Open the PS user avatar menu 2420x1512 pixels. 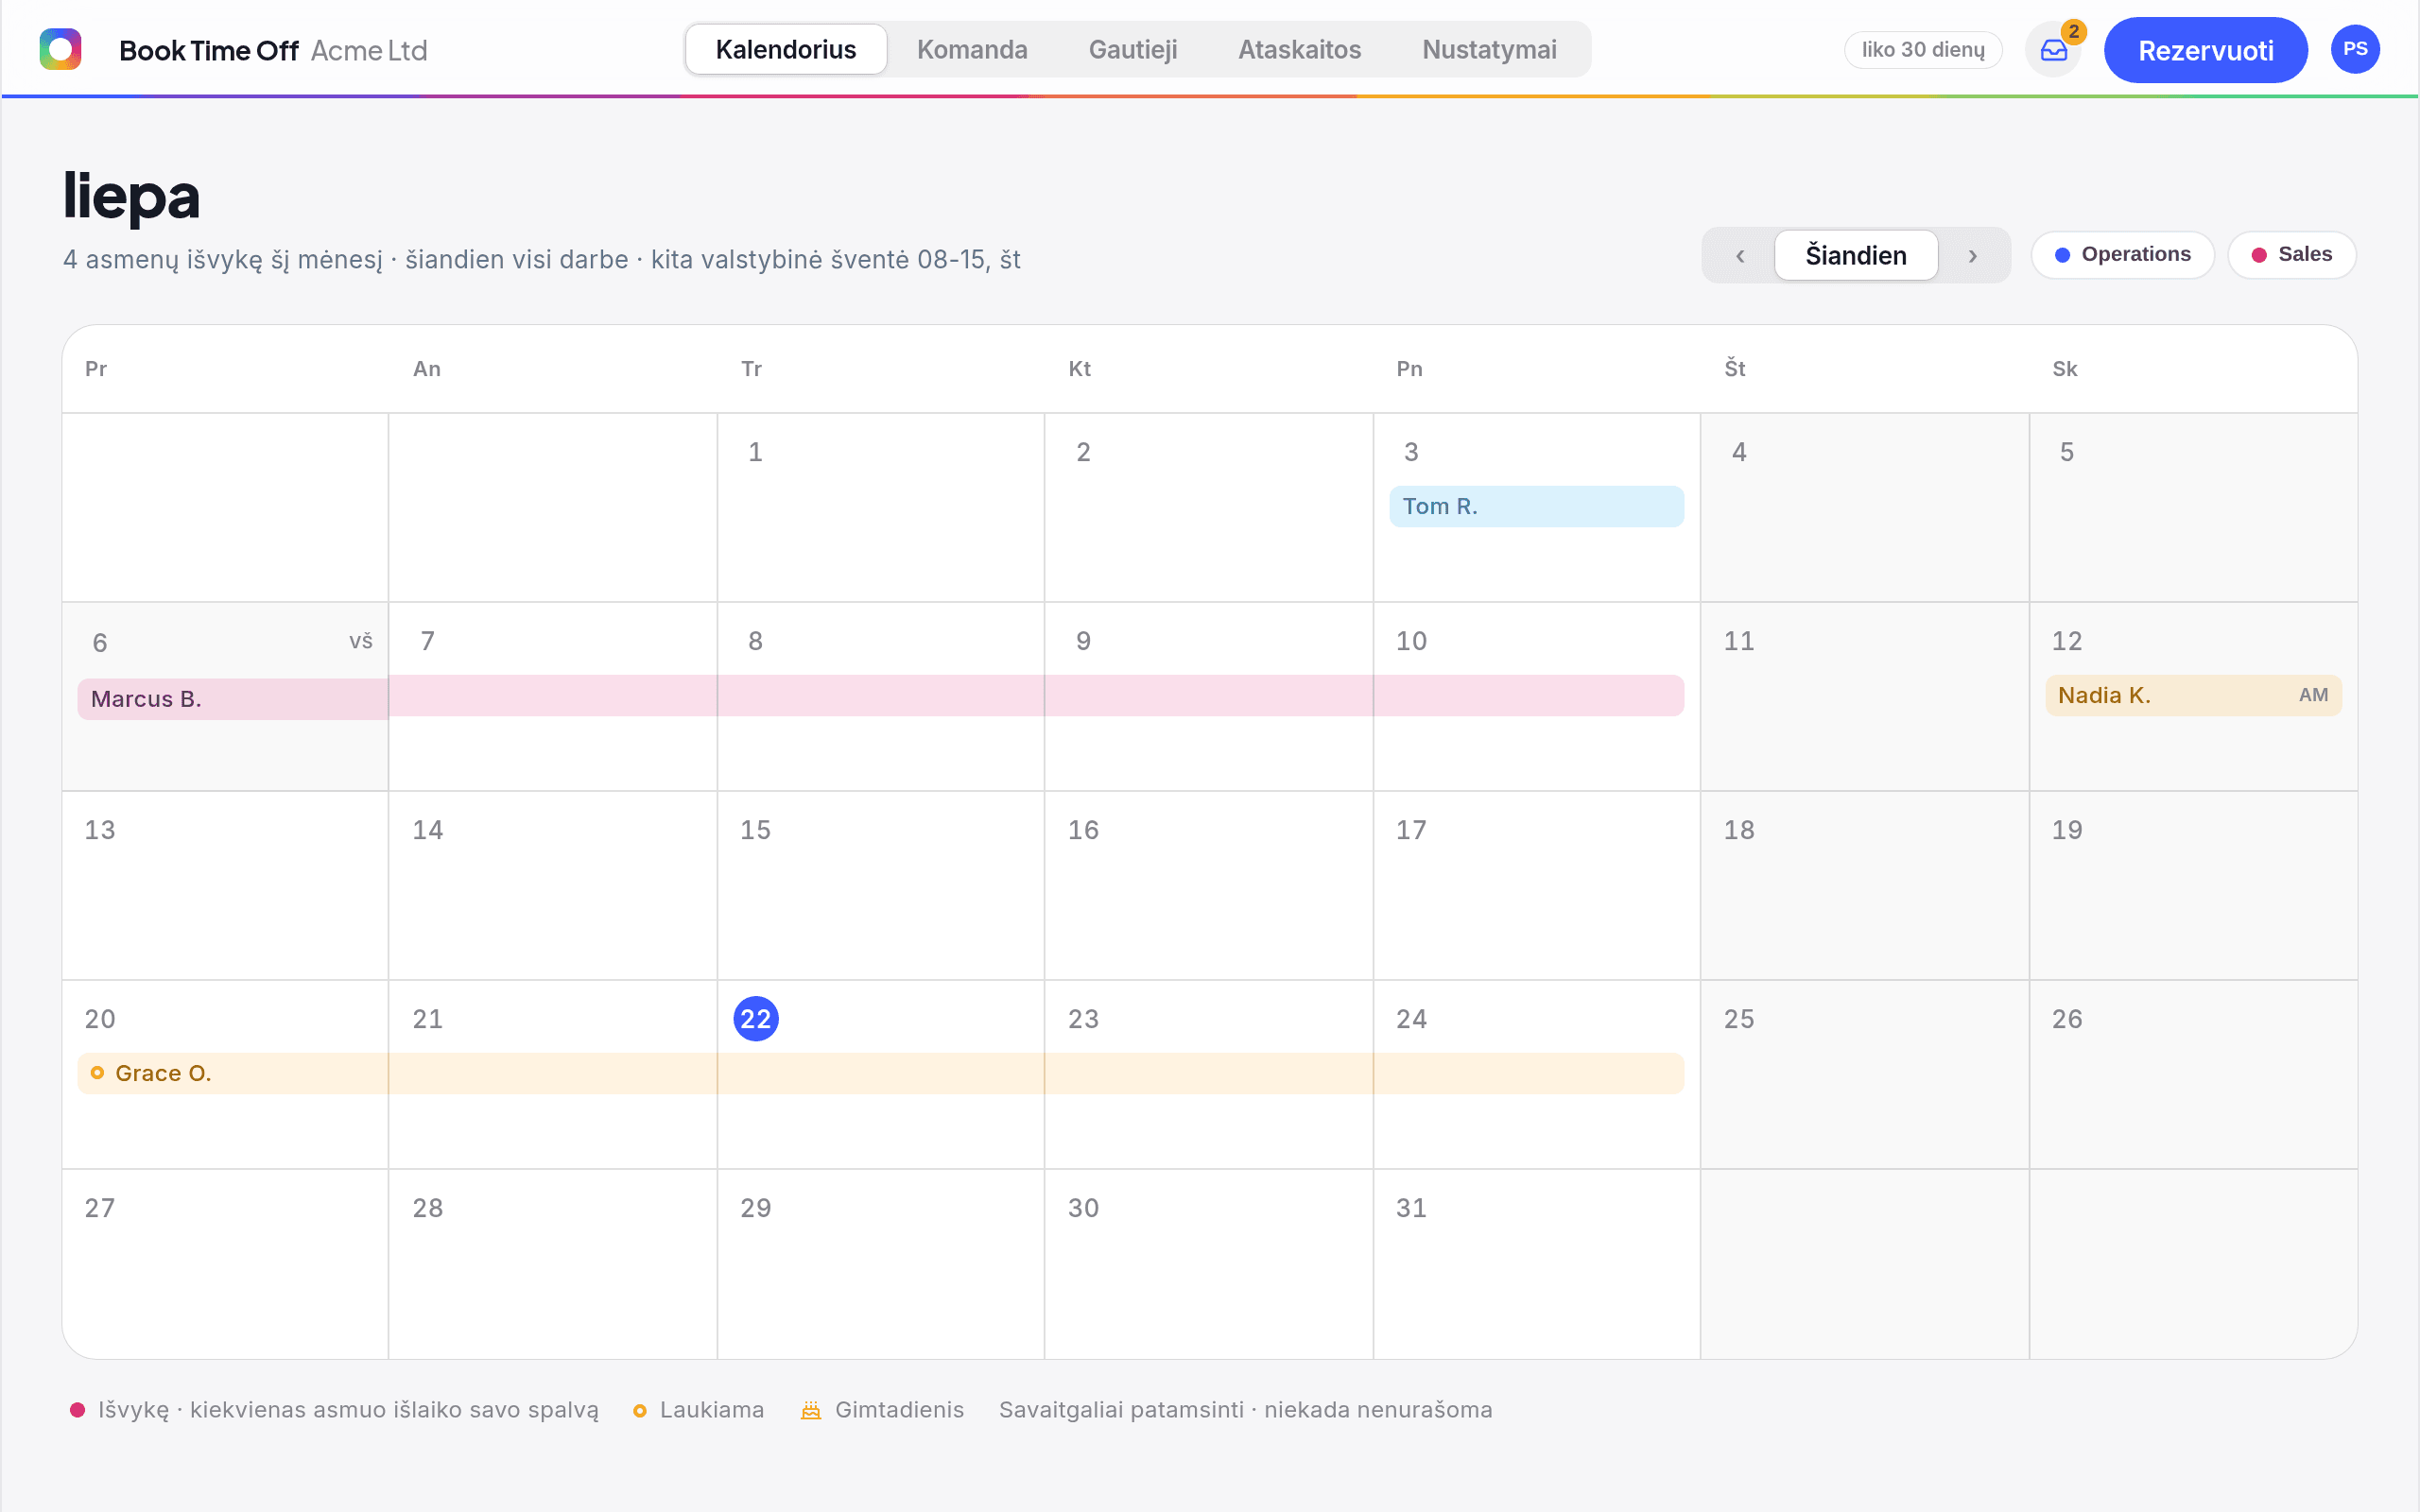click(x=2355, y=49)
